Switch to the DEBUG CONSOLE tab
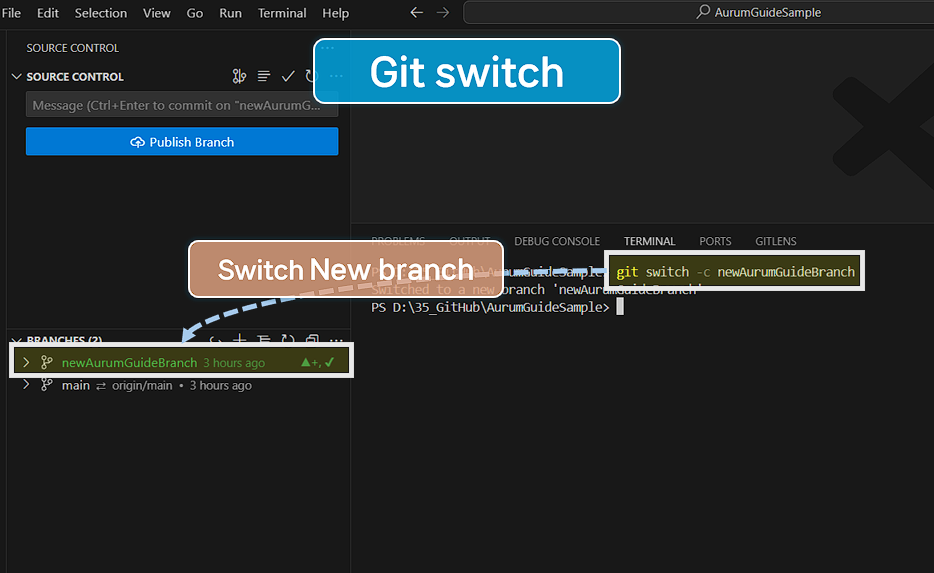Screen dimensions: 934x573 coord(557,241)
